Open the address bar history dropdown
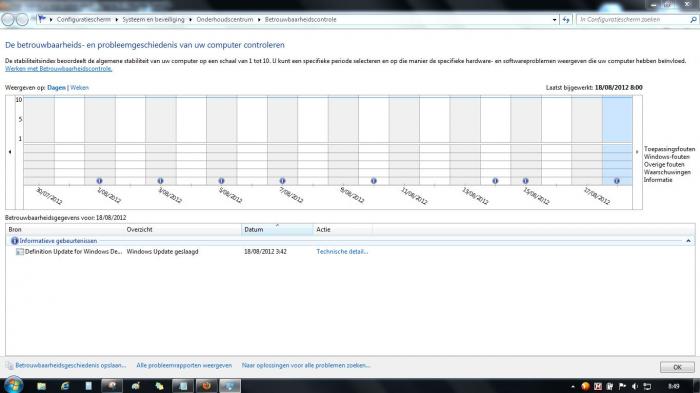700x393 pixels. [554, 20]
